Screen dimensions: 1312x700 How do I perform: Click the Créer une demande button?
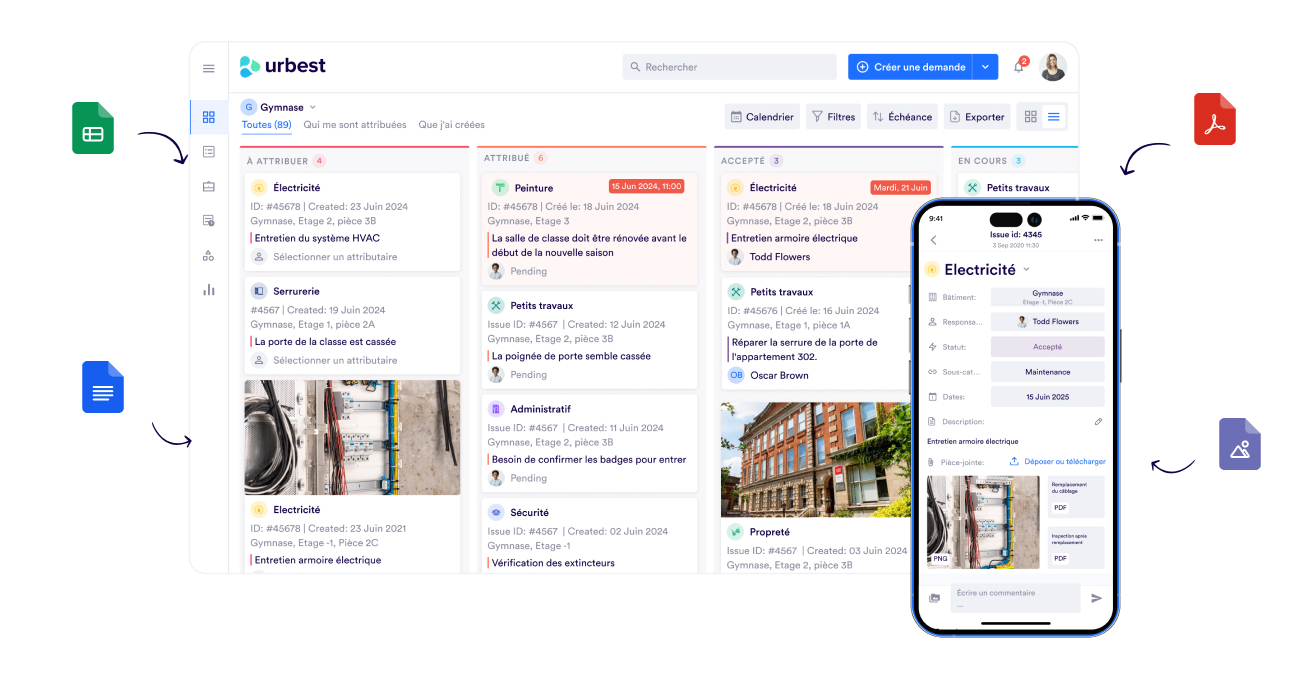click(910, 67)
